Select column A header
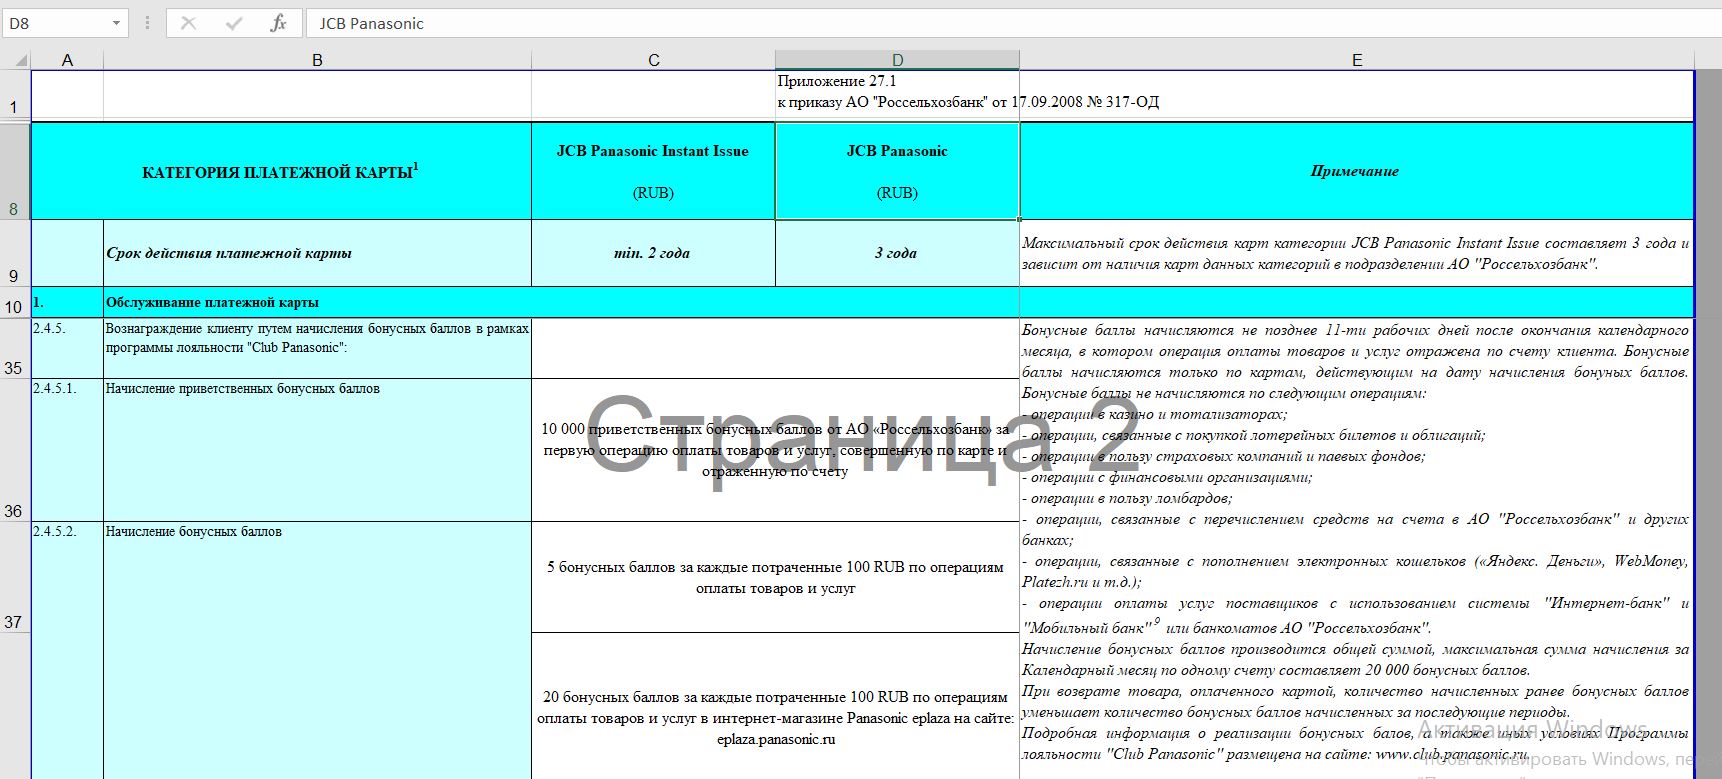Image resolution: width=1722 pixels, height=779 pixels. click(x=67, y=60)
